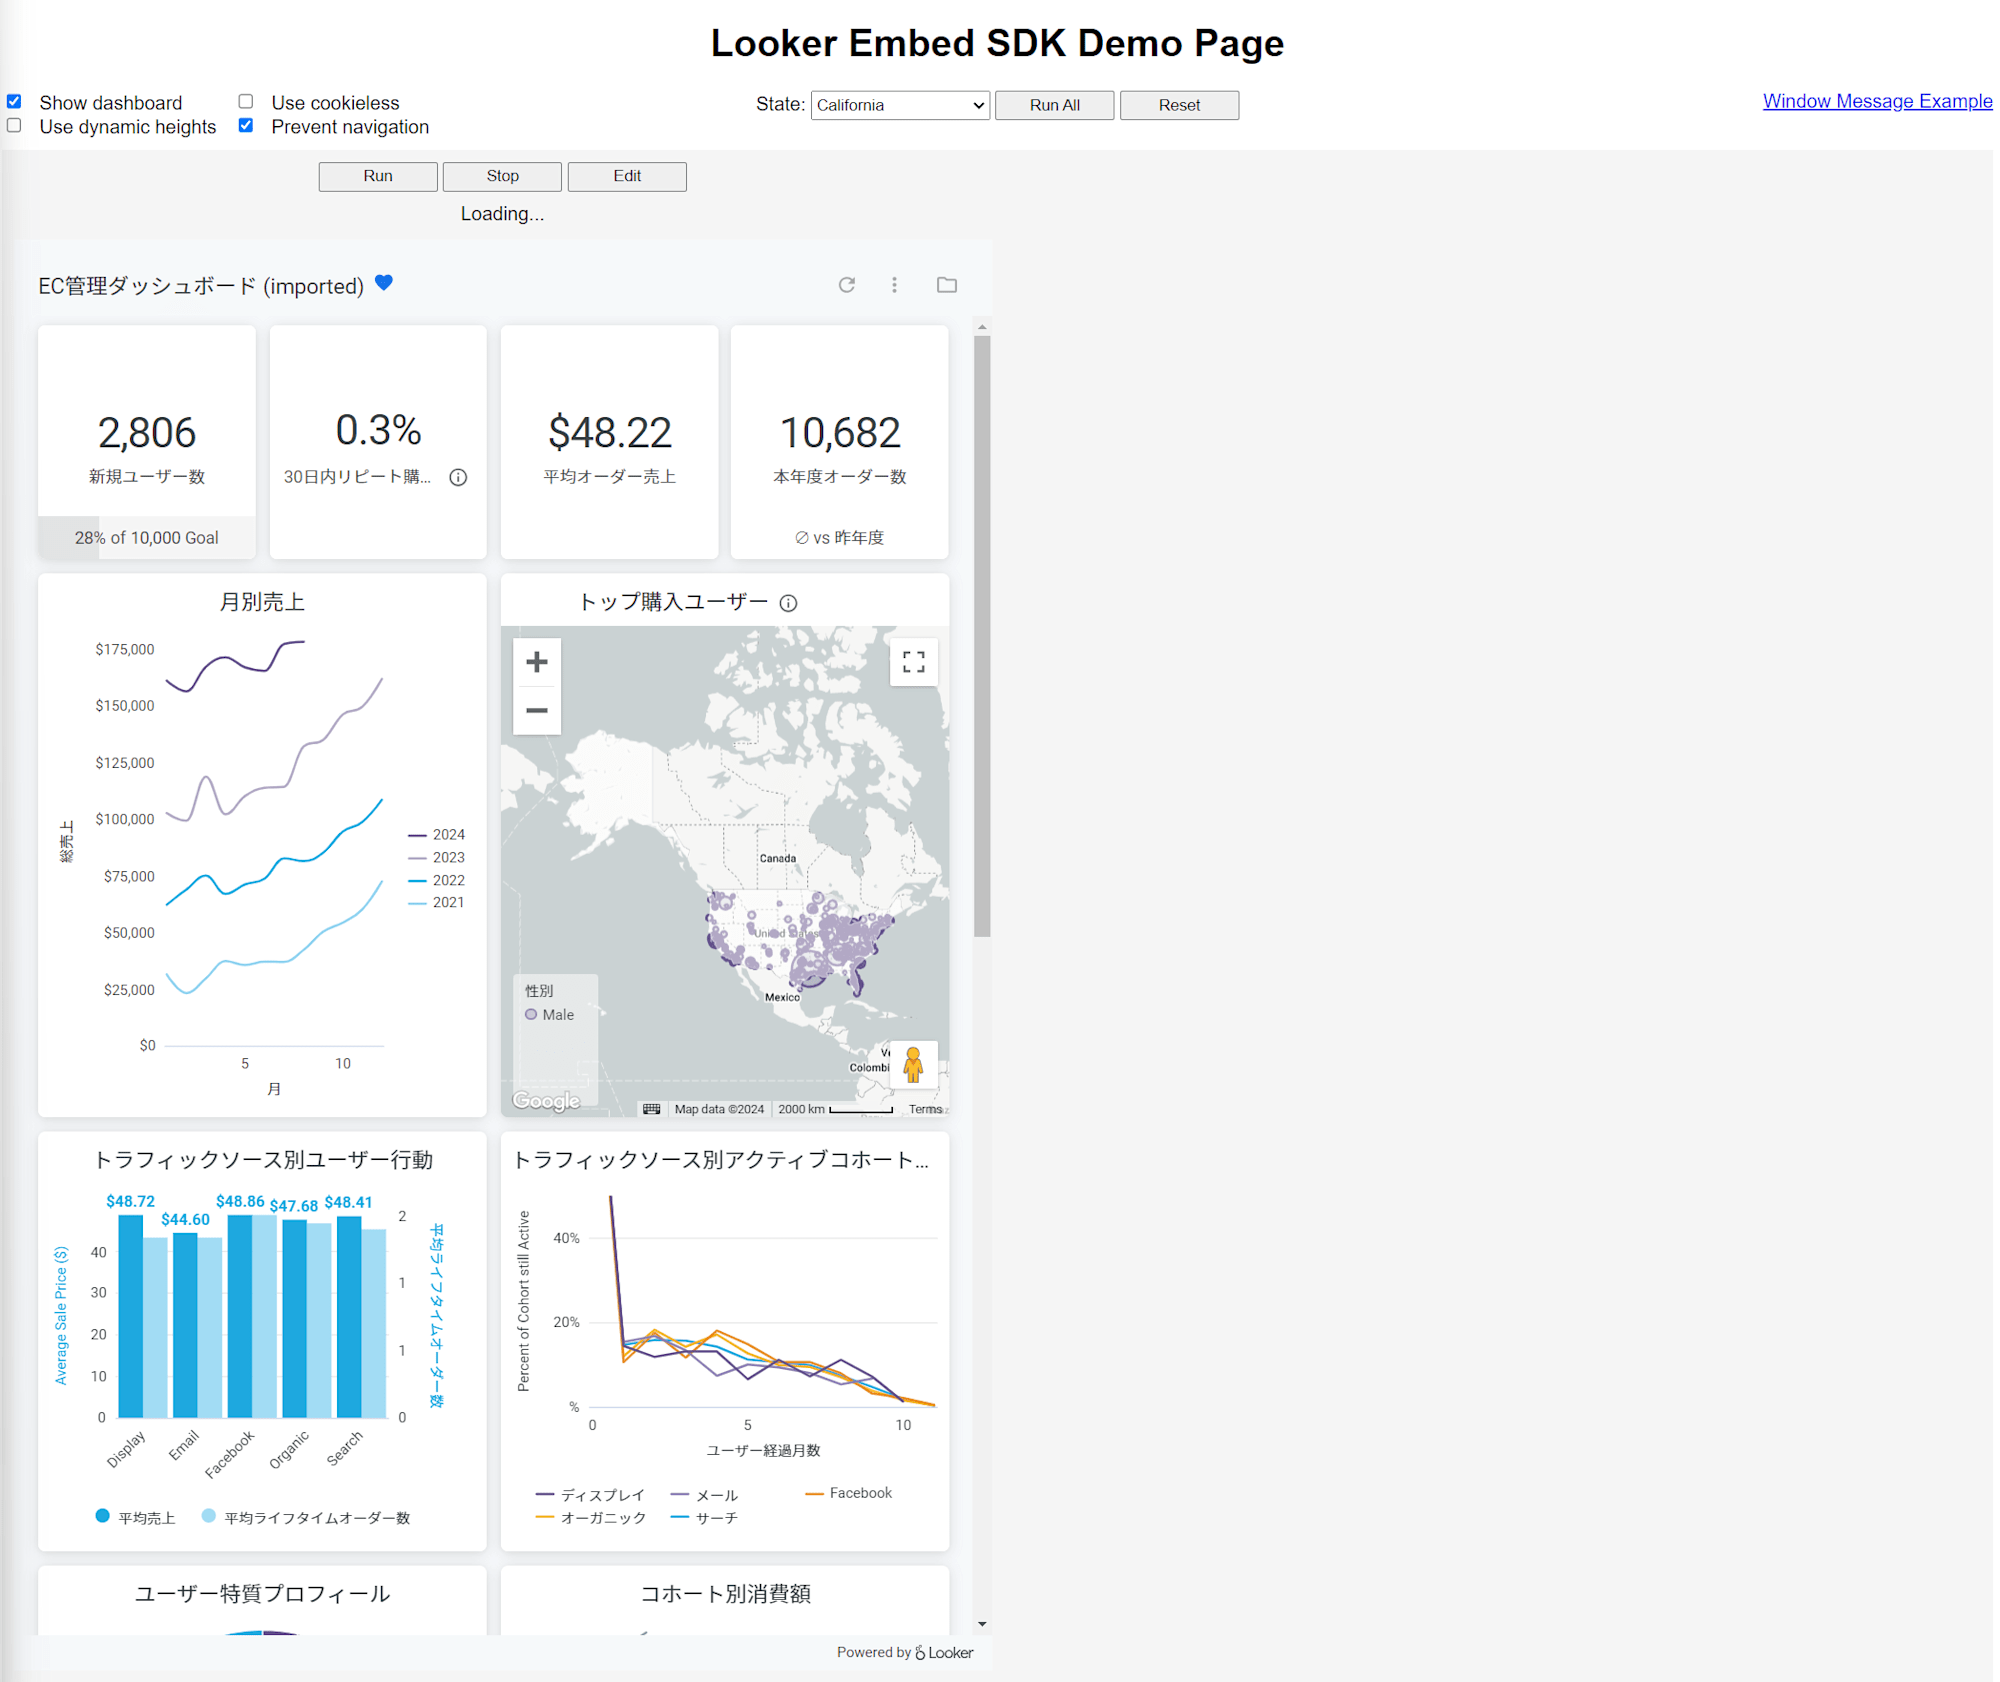The image size is (2000, 1682).
Task: Toggle メール series in cohort legend
Action: click(x=706, y=1497)
